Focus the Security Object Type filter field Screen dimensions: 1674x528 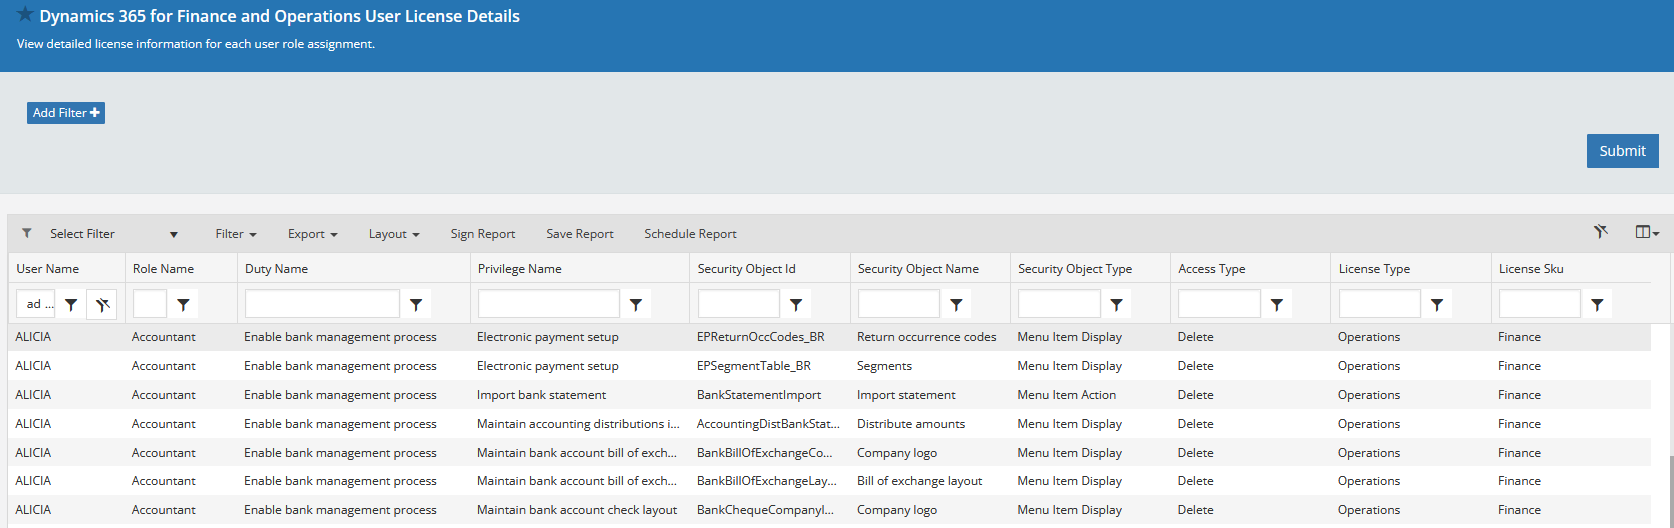(x=1059, y=304)
